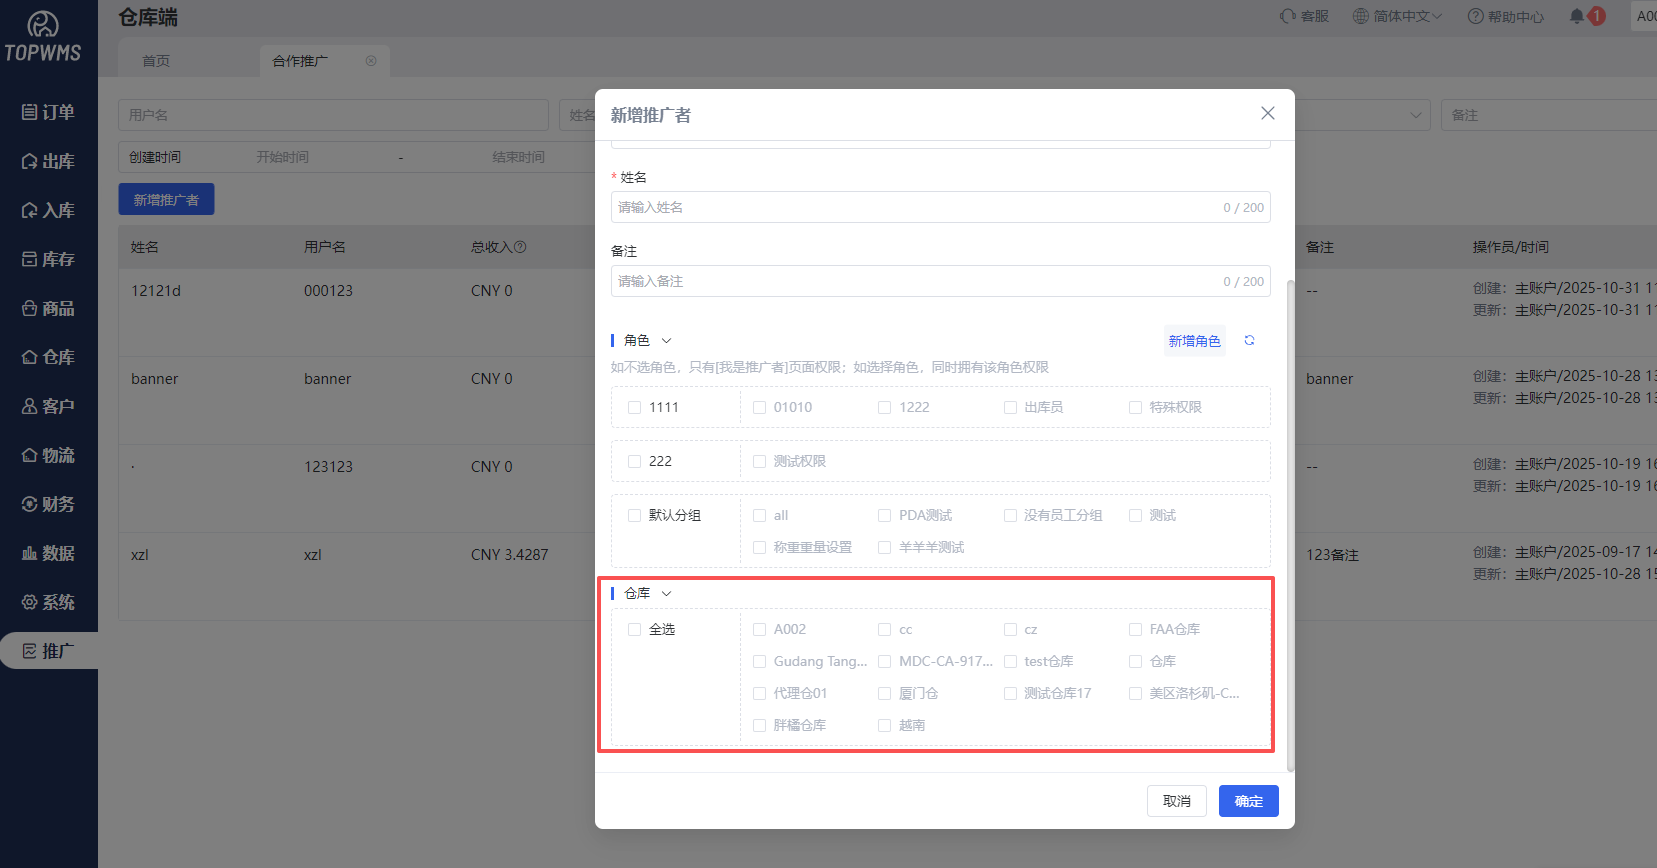Viewport: 1657px width, 868px height.
Task: Switch to the 首页 tab
Action: click(x=156, y=61)
